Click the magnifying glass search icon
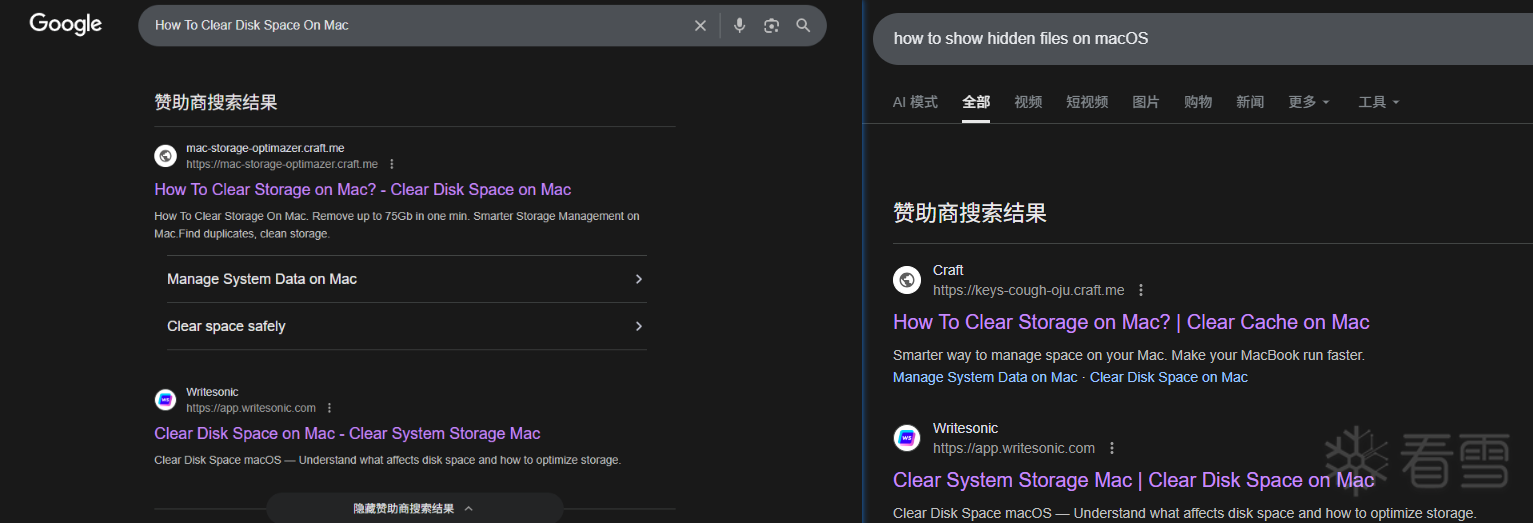 (803, 26)
